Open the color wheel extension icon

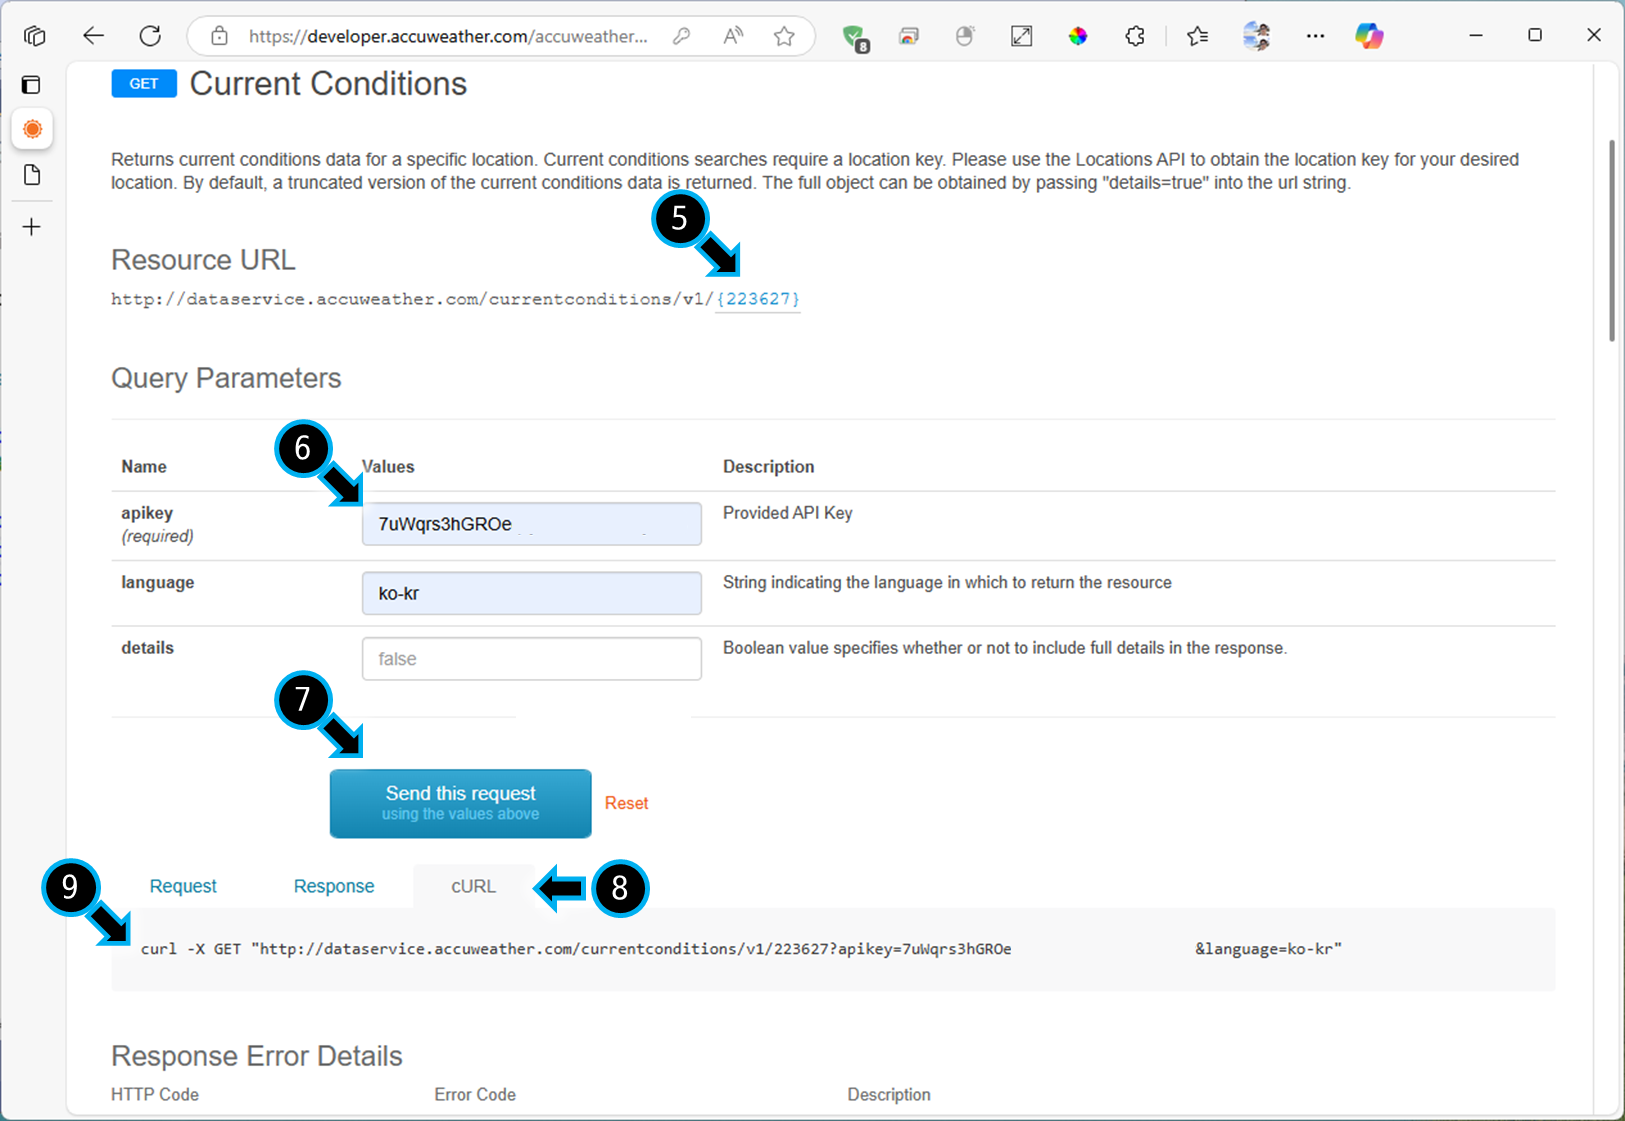coord(1078,36)
